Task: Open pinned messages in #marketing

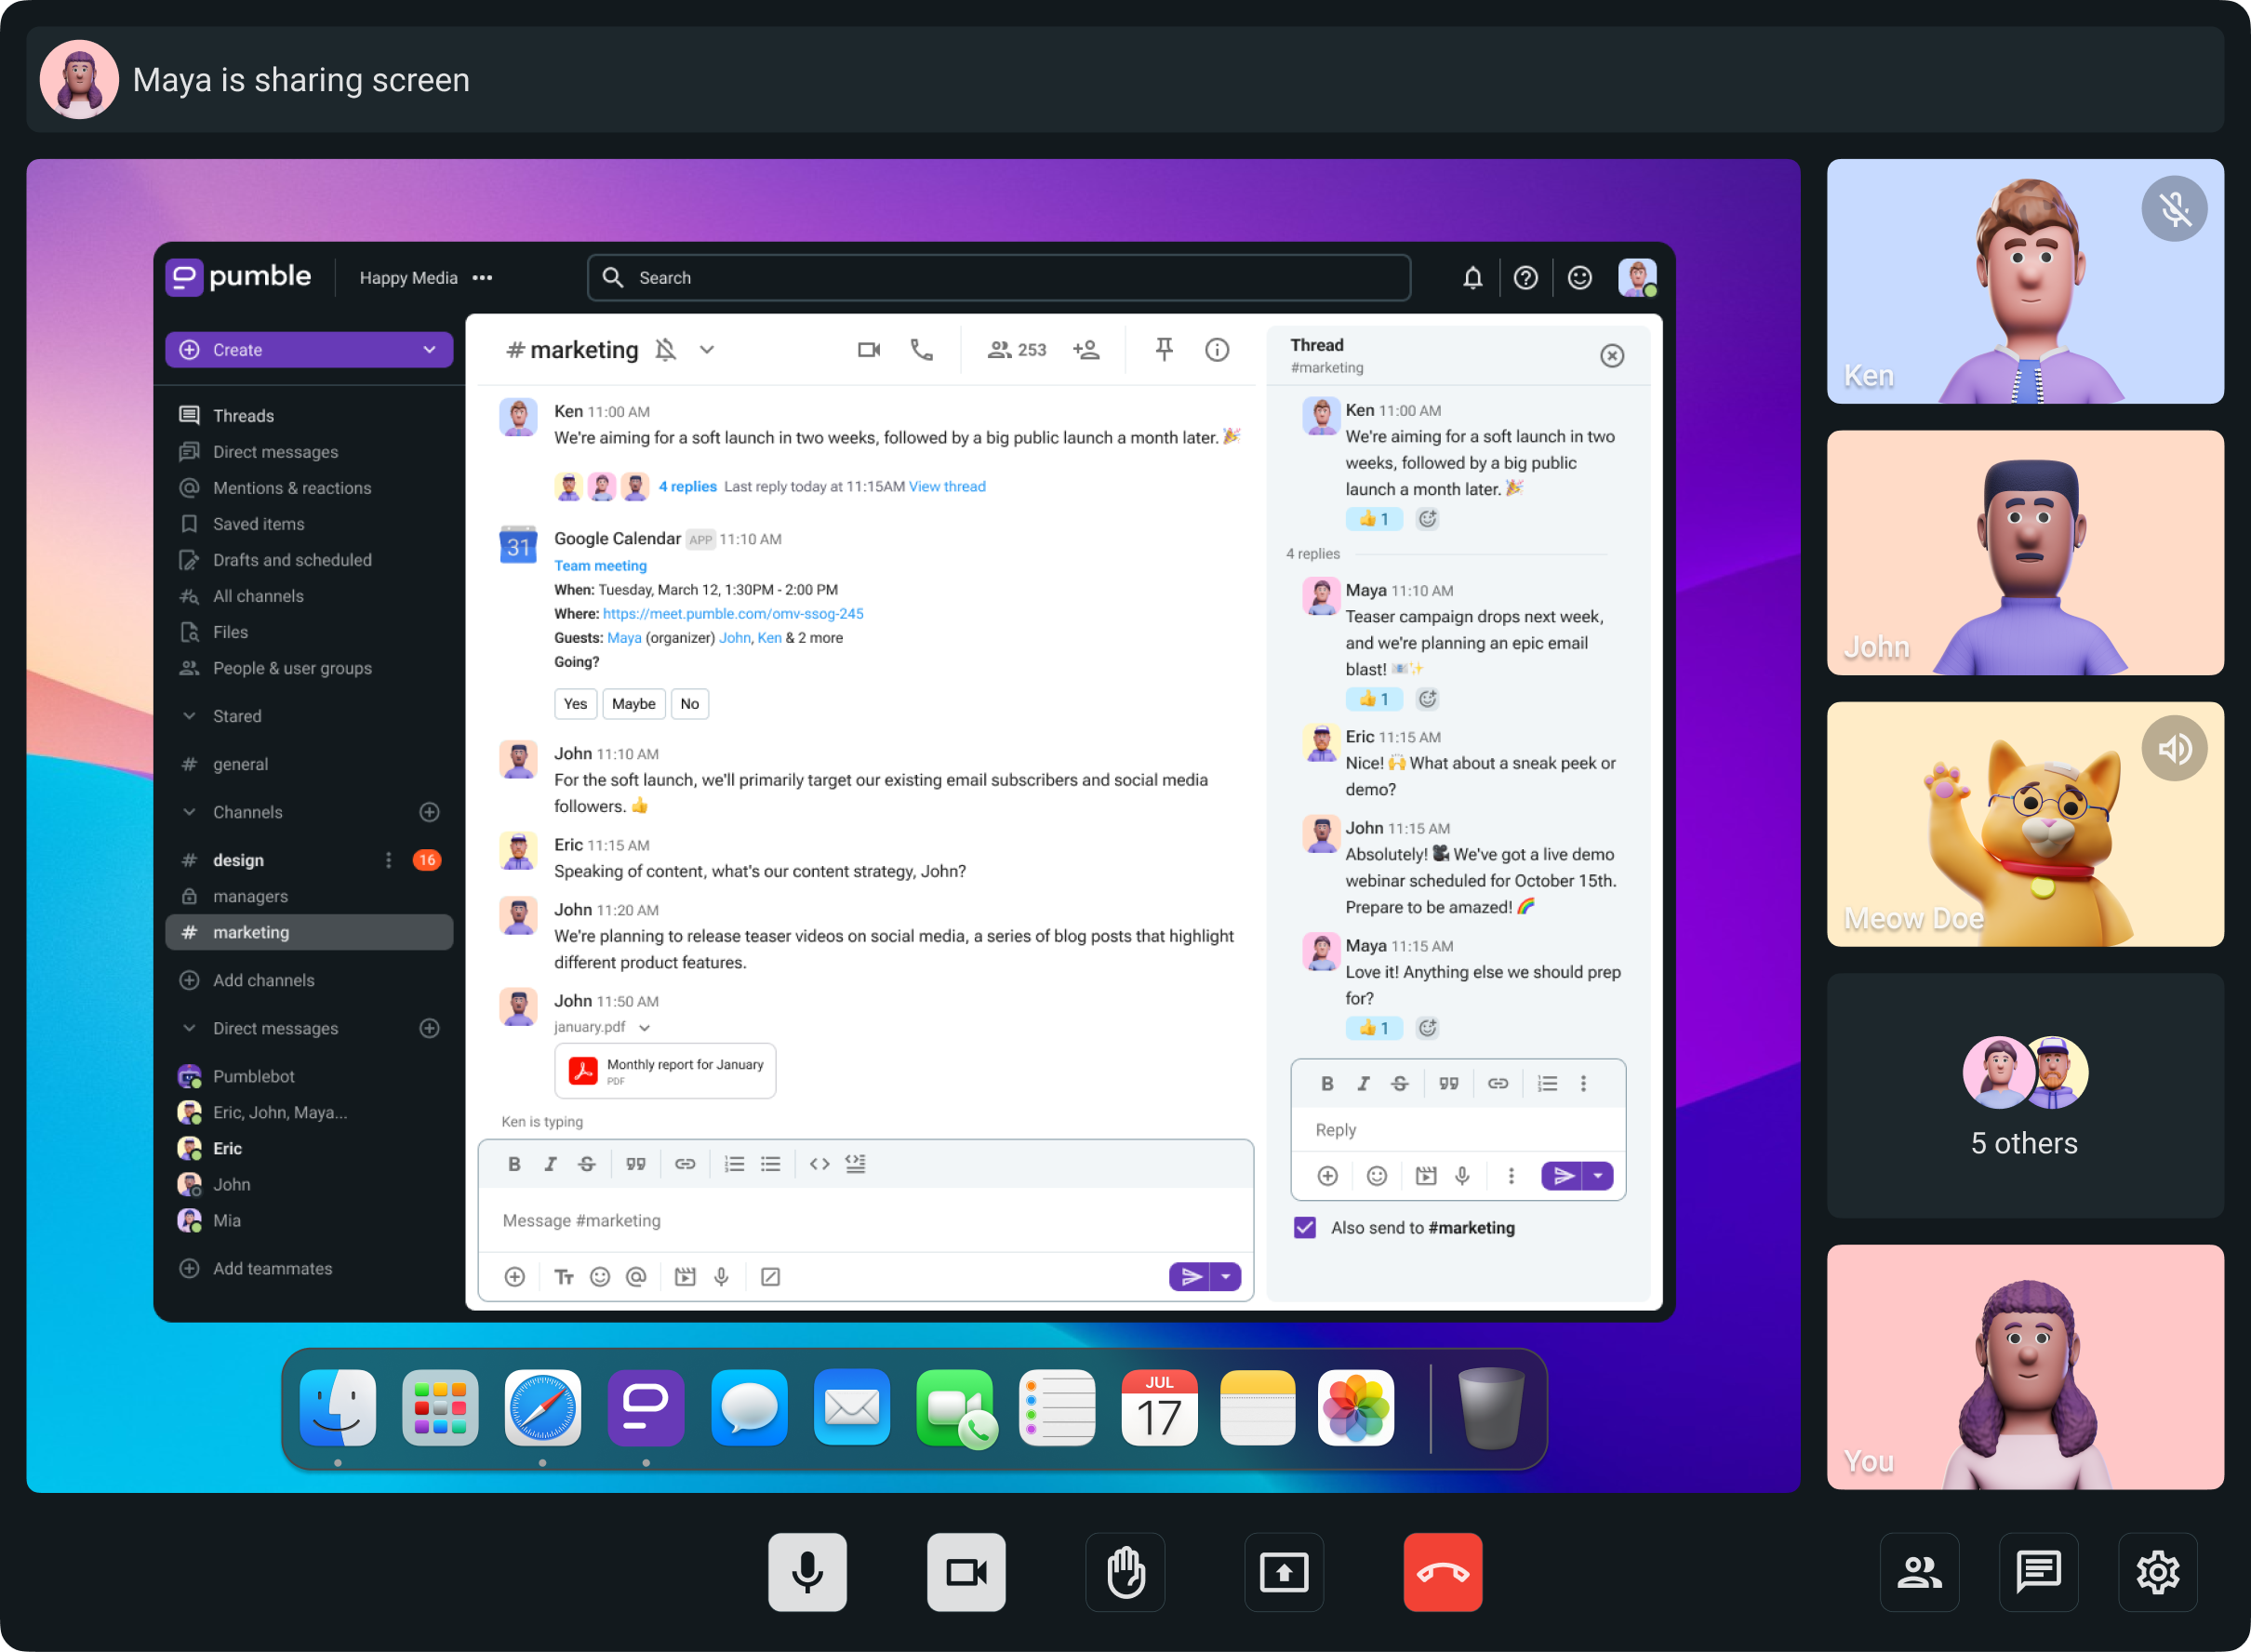Action: click(x=1164, y=350)
